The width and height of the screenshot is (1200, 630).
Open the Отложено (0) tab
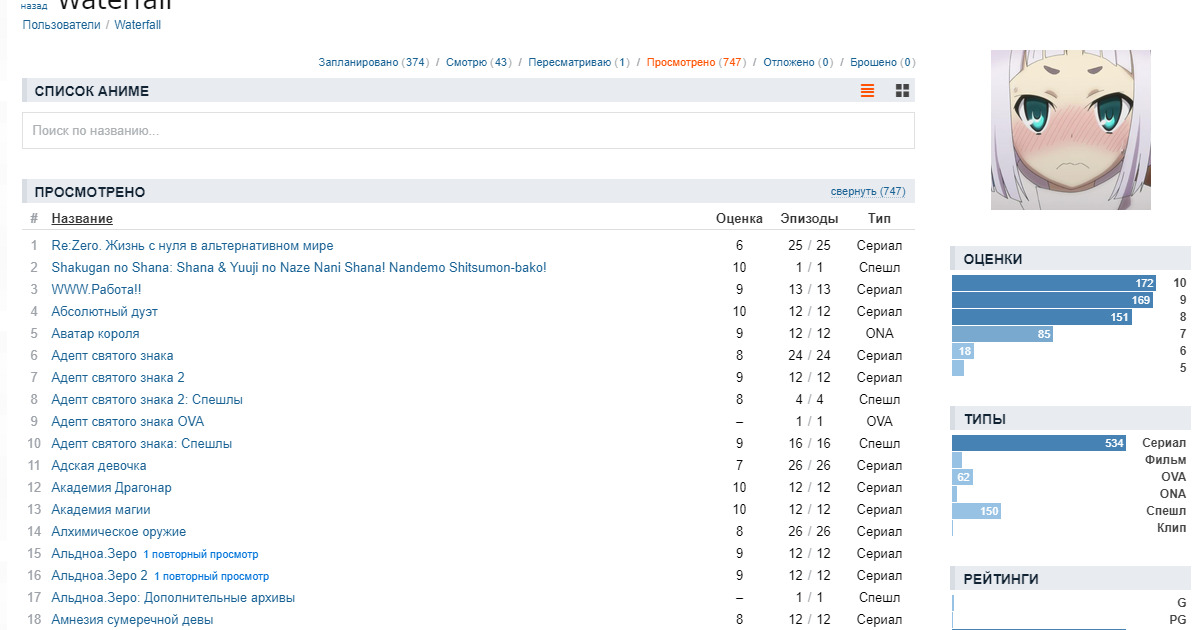[x=797, y=62]
